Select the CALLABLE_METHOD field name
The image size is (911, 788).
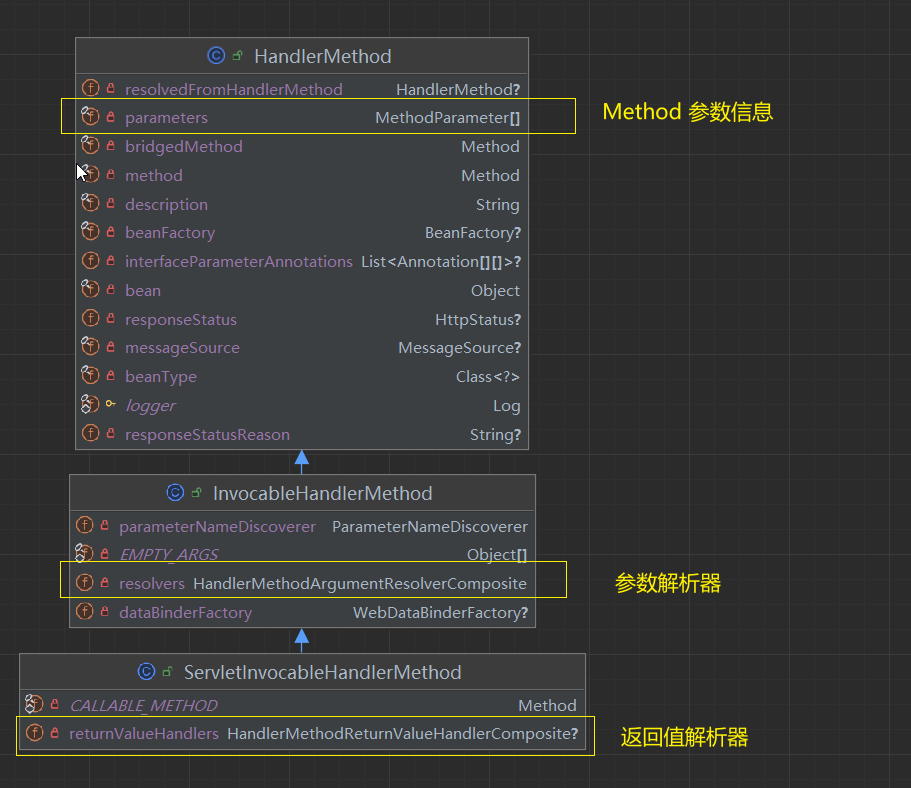143,705
